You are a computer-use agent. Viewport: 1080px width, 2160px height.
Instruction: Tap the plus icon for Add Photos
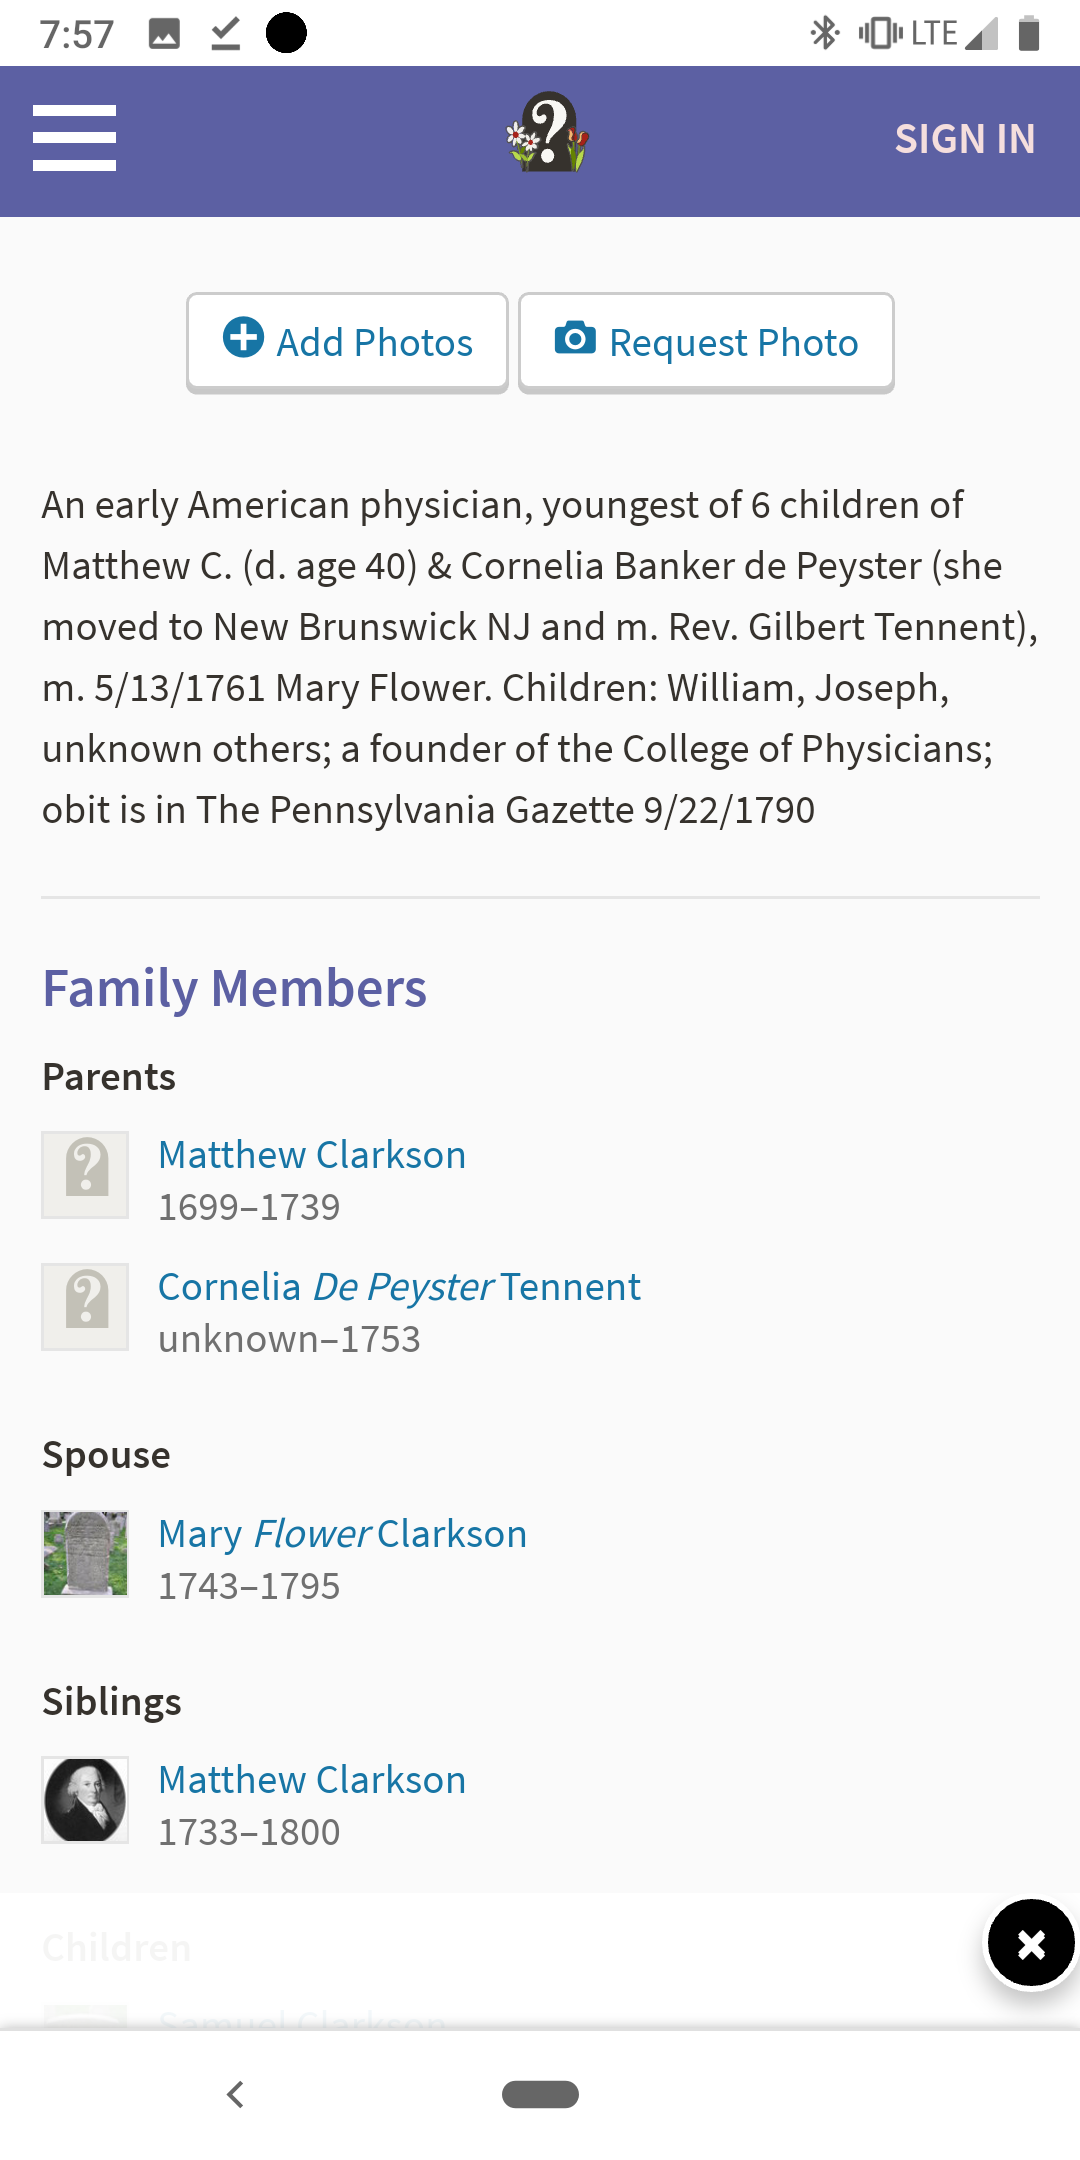click(x=243, y=338)
